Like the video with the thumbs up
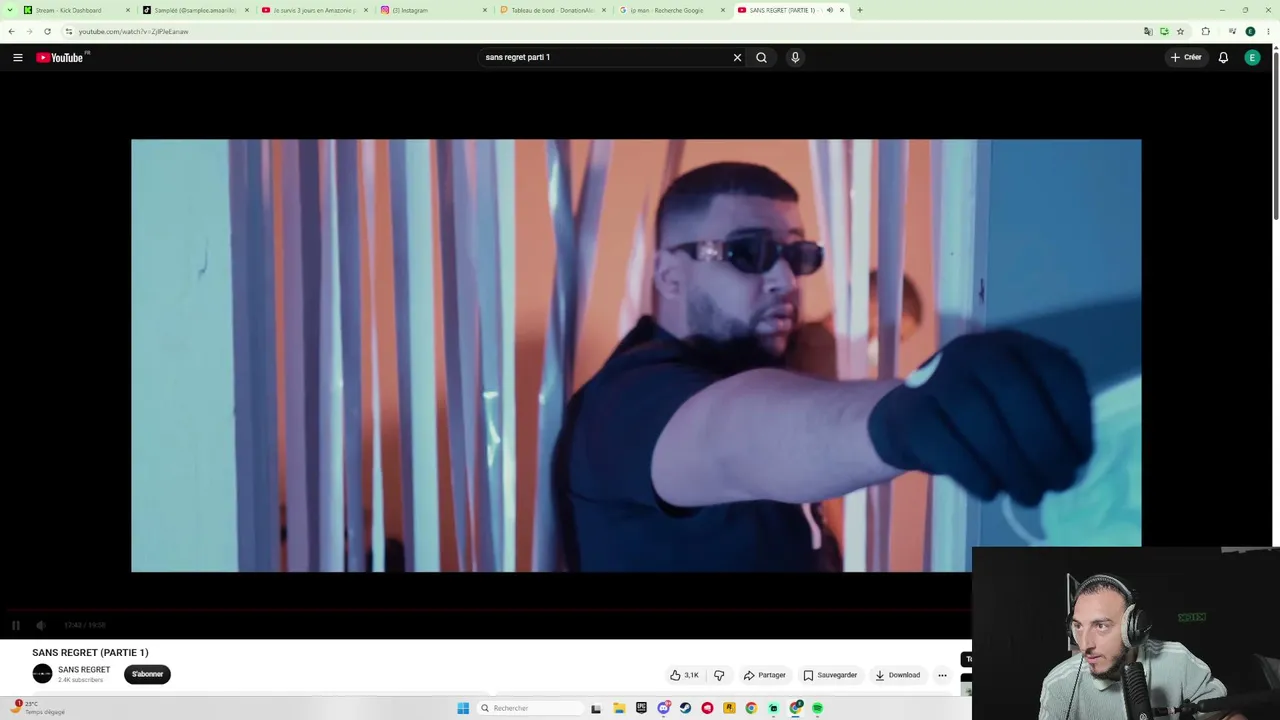 point(685,675)
